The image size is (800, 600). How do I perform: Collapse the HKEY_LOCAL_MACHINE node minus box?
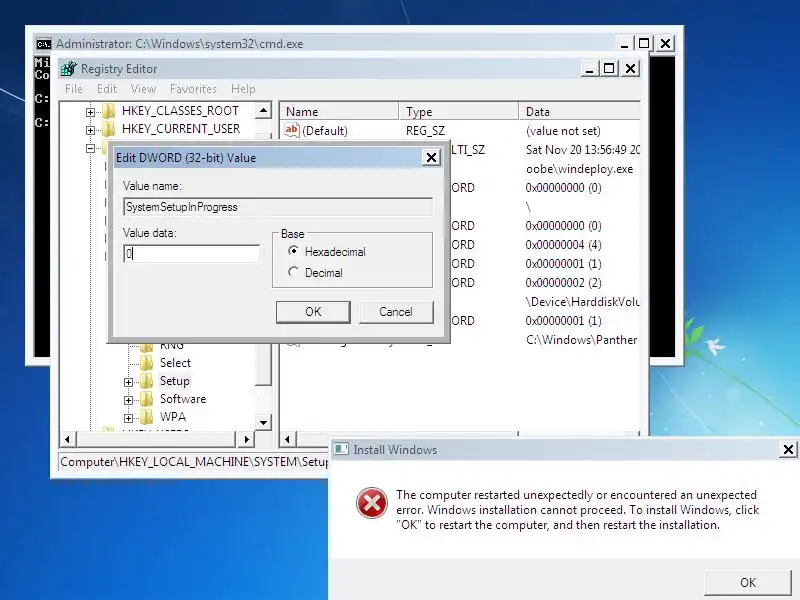pos(90,148)
